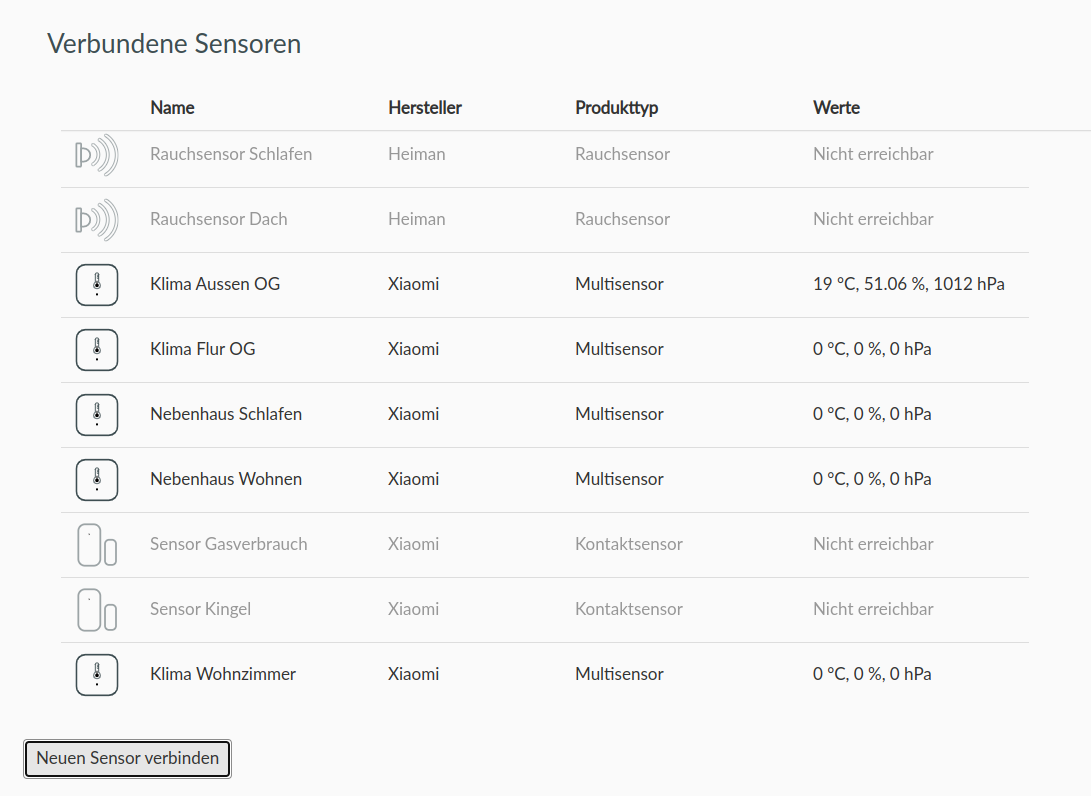Select the Klima Aussen OG temperature values
Screen dimensions: 1091x796
tap(909, 284)
